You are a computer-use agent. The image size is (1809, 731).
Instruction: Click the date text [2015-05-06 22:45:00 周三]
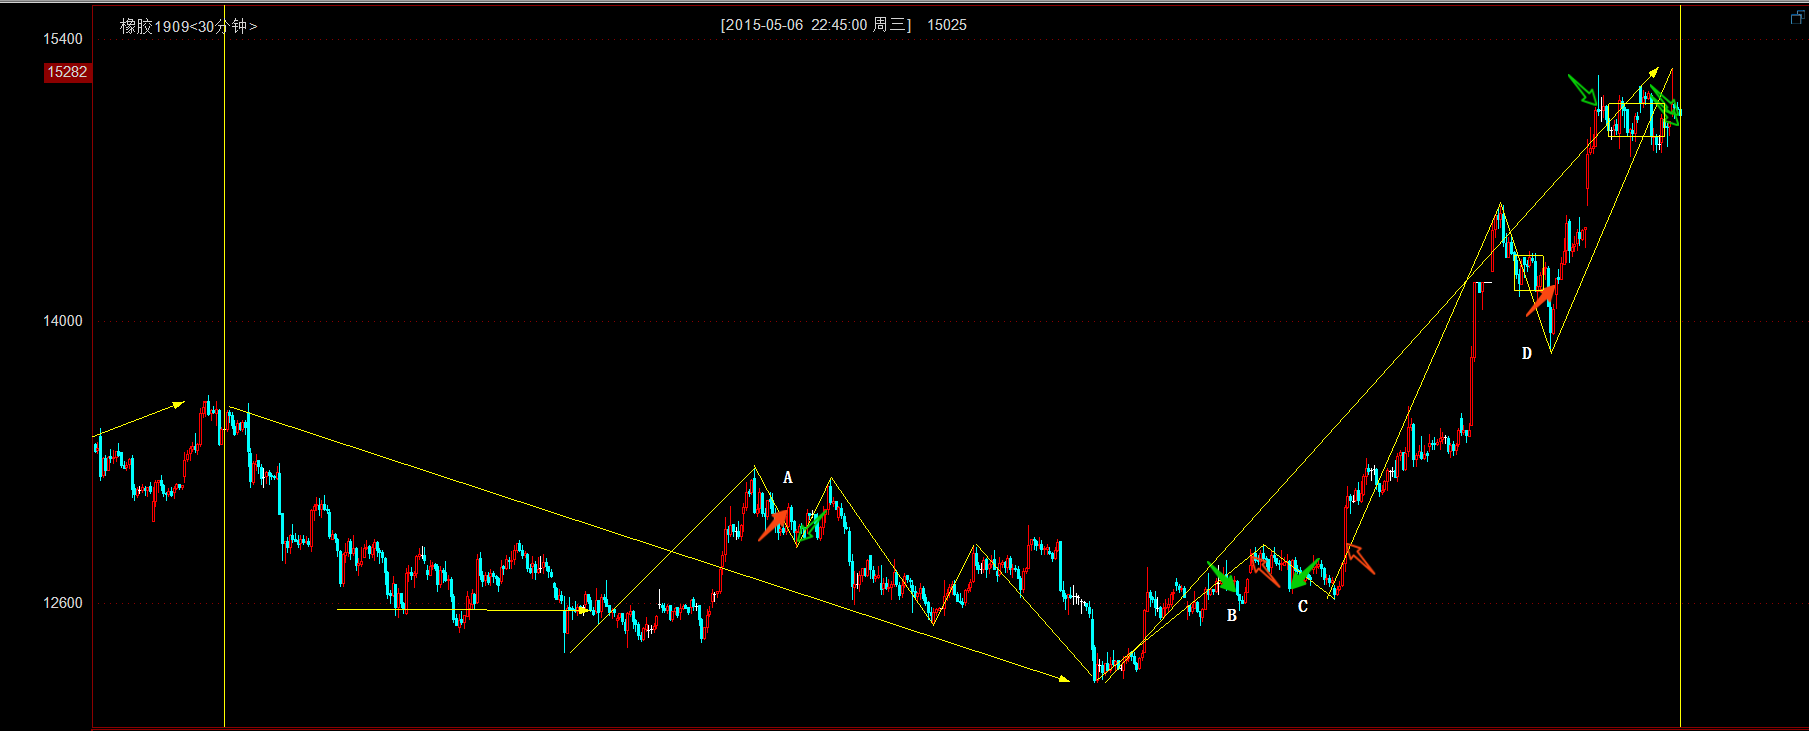click(816, 25)
